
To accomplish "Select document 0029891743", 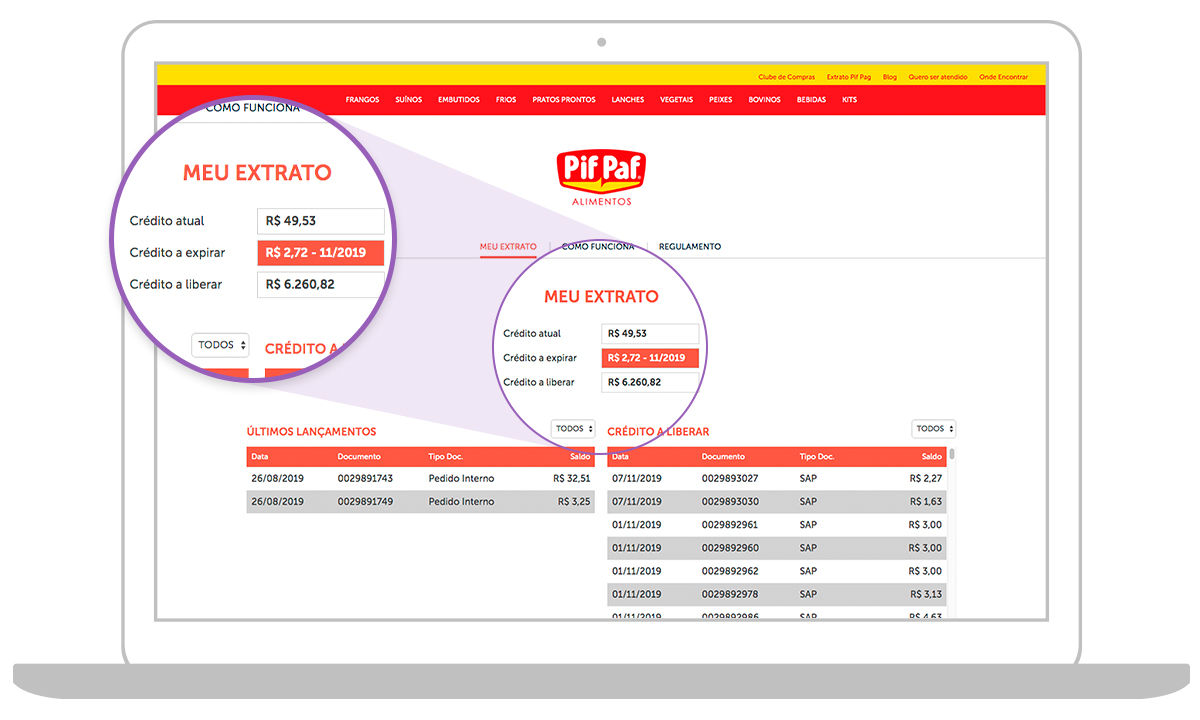I will click(x=365, y=479).
